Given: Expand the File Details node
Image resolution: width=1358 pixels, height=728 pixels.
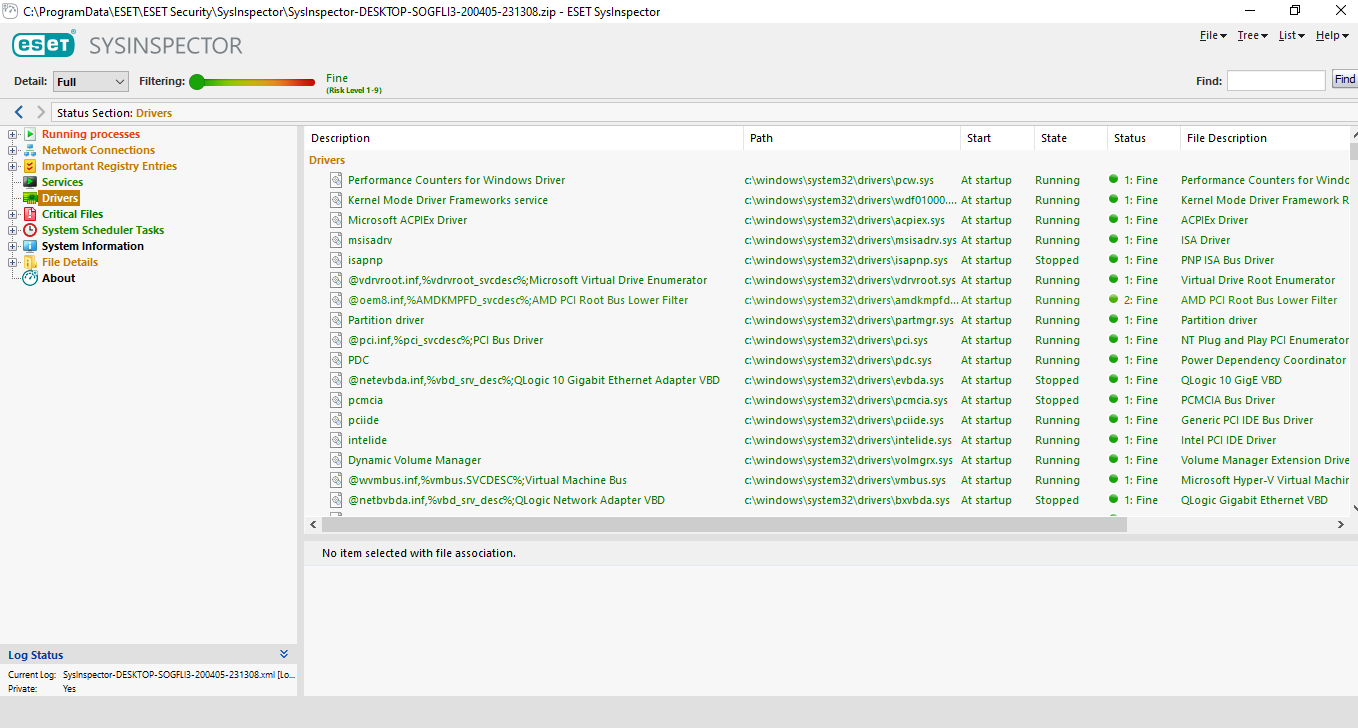Looking at the screenshot, I should (13, 262).
